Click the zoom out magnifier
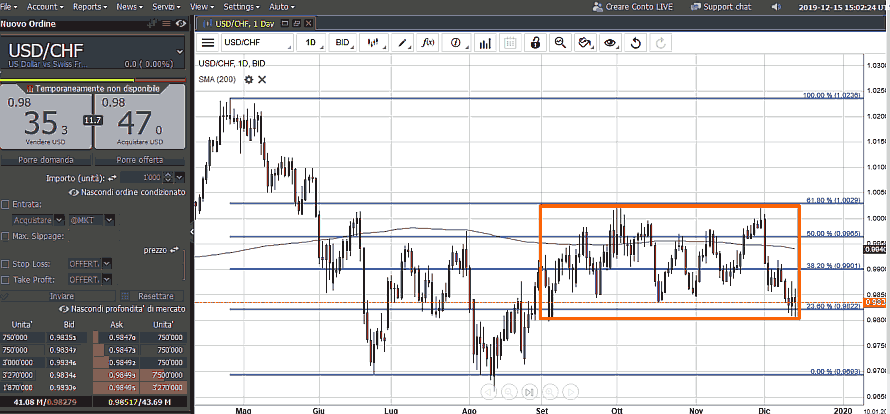 pos(560,43)
